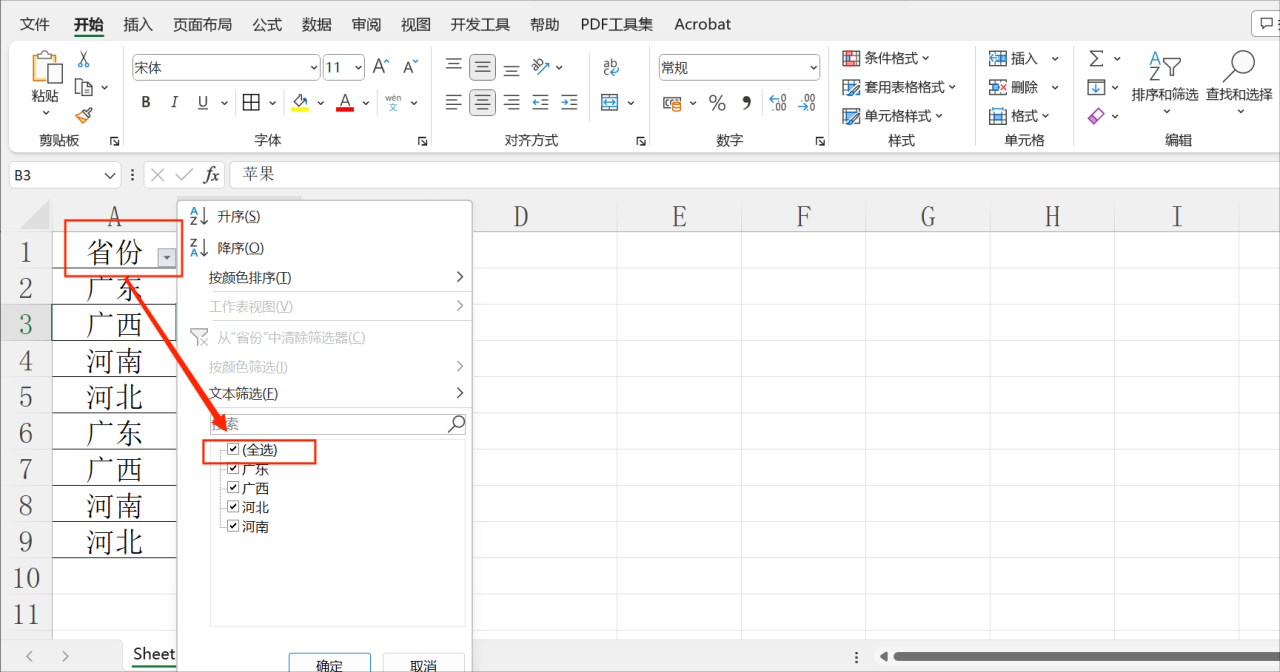Click the fill color bucket swatch

300,102
